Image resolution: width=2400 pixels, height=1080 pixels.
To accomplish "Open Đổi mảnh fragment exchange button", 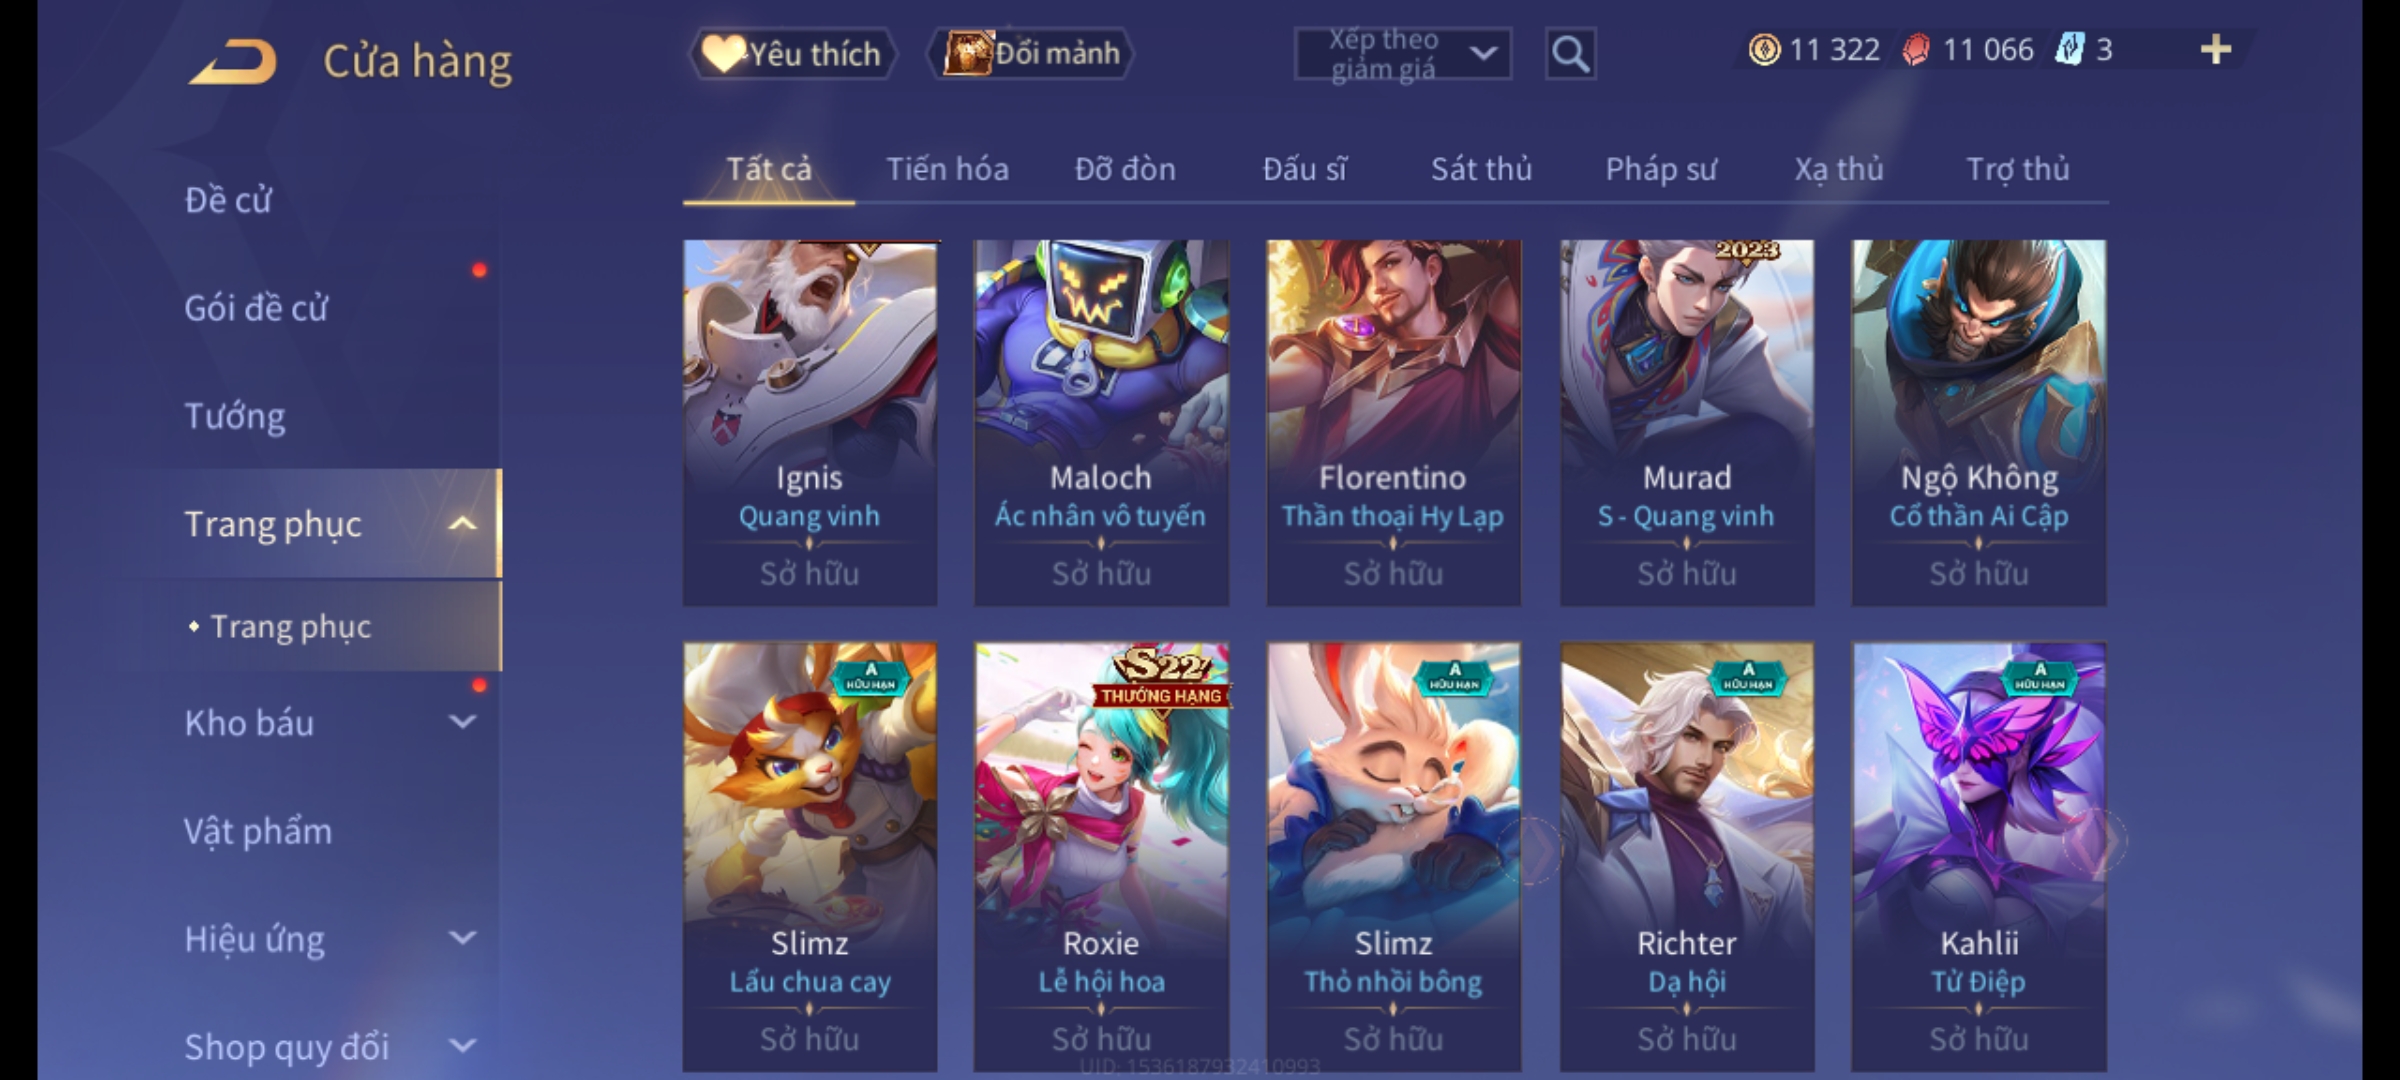I will [x=1031, y=53].
